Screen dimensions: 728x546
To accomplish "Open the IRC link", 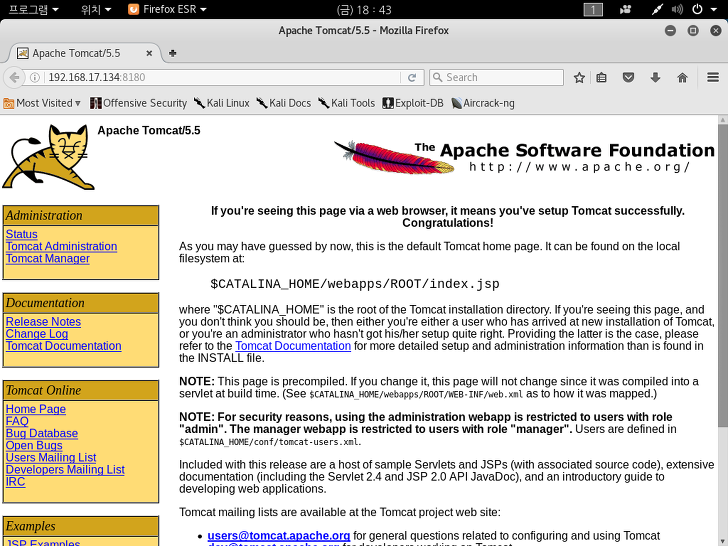I will (15, 481).
